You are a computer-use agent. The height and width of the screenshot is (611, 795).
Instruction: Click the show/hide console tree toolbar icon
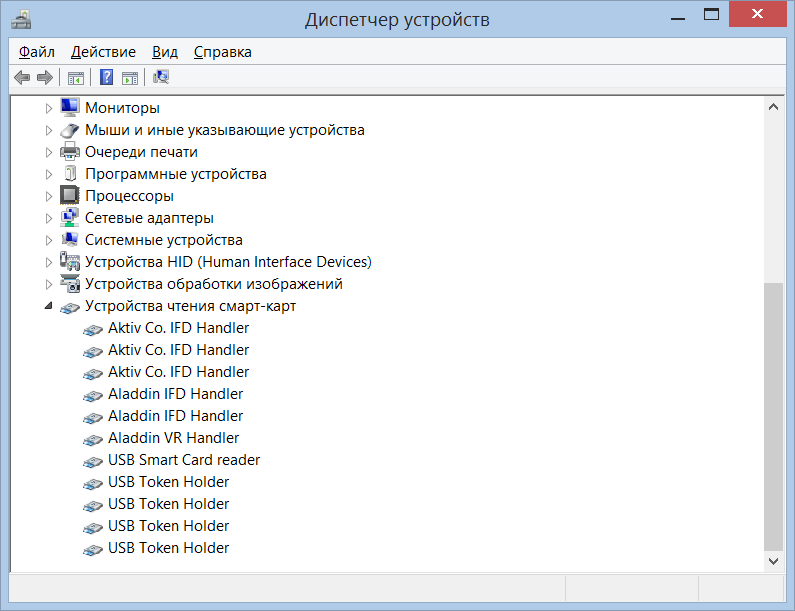[75, 78]
